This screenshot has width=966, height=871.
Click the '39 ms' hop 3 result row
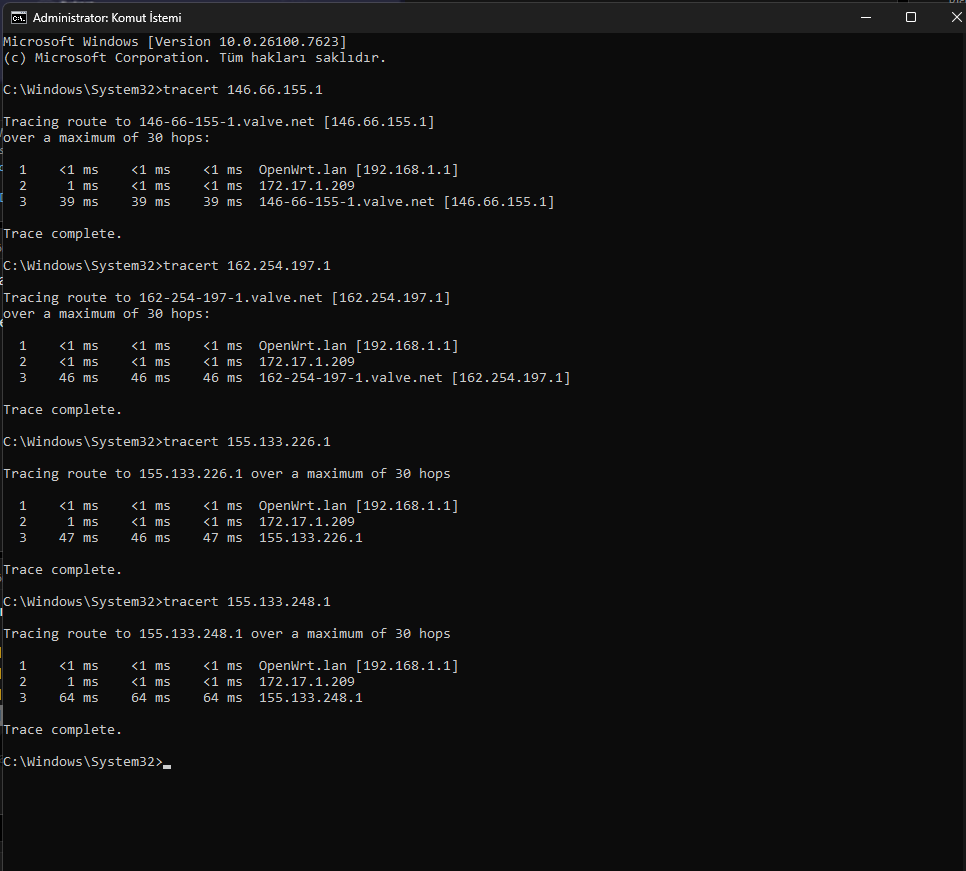point(286,201)
